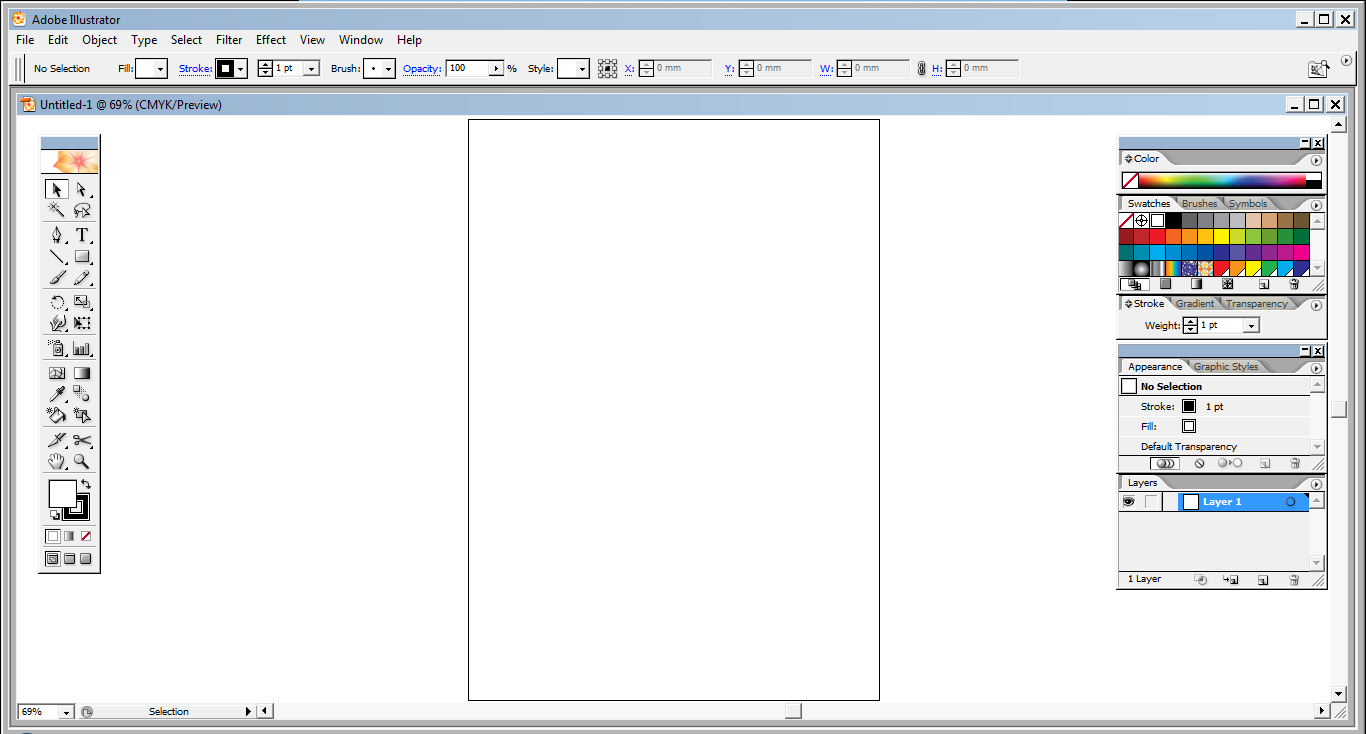Select the Column Graph tool
The width and height of the screenshot is (1366, 734).
click(x=83, y=349)
